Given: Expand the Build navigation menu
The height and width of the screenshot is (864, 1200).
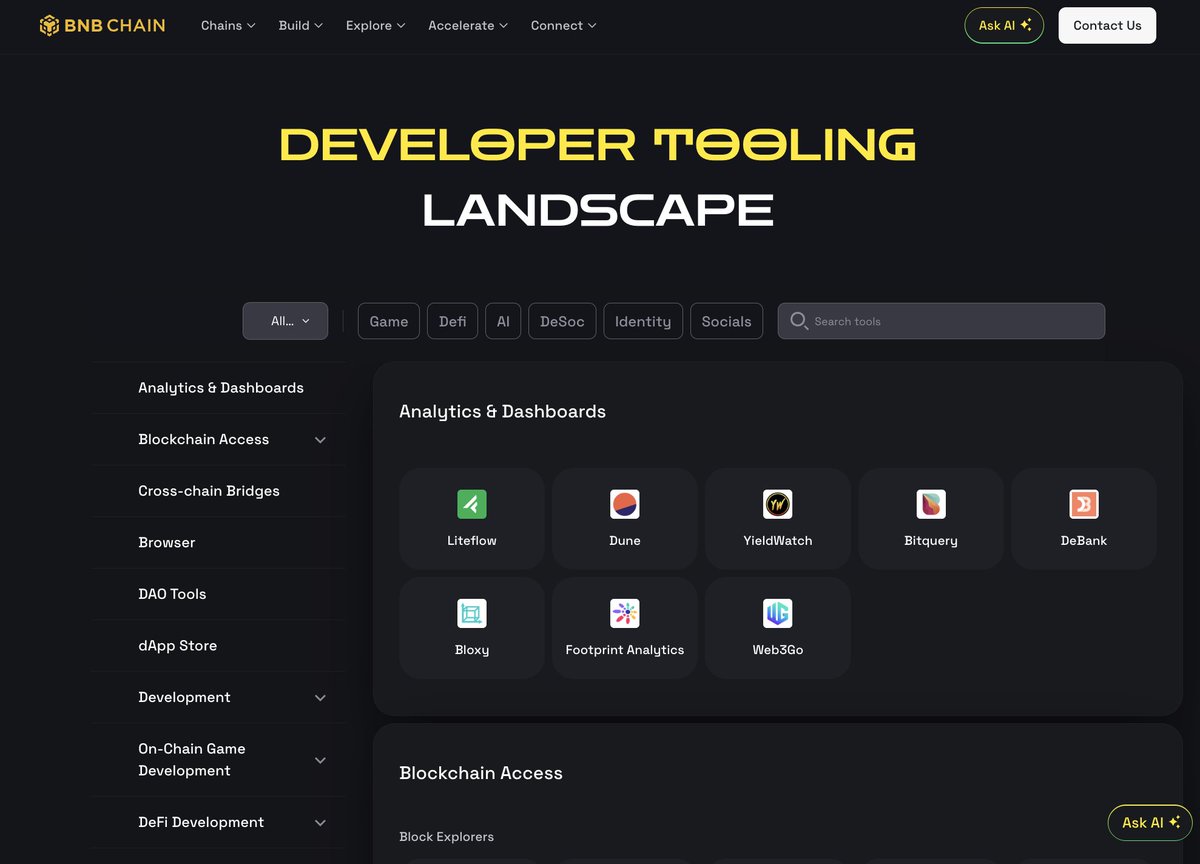Looking at the screenshot, I should 300,25.
